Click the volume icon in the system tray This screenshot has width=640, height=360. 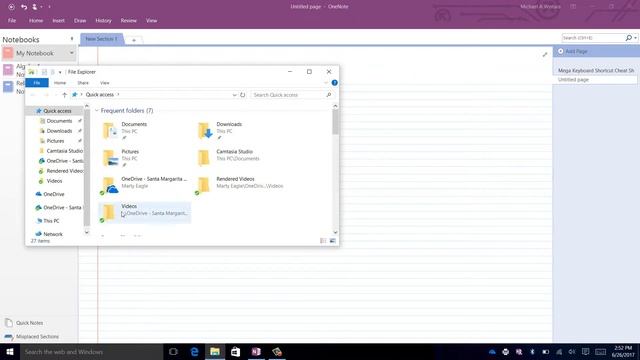pyautogui.click(x=572, y=351)
